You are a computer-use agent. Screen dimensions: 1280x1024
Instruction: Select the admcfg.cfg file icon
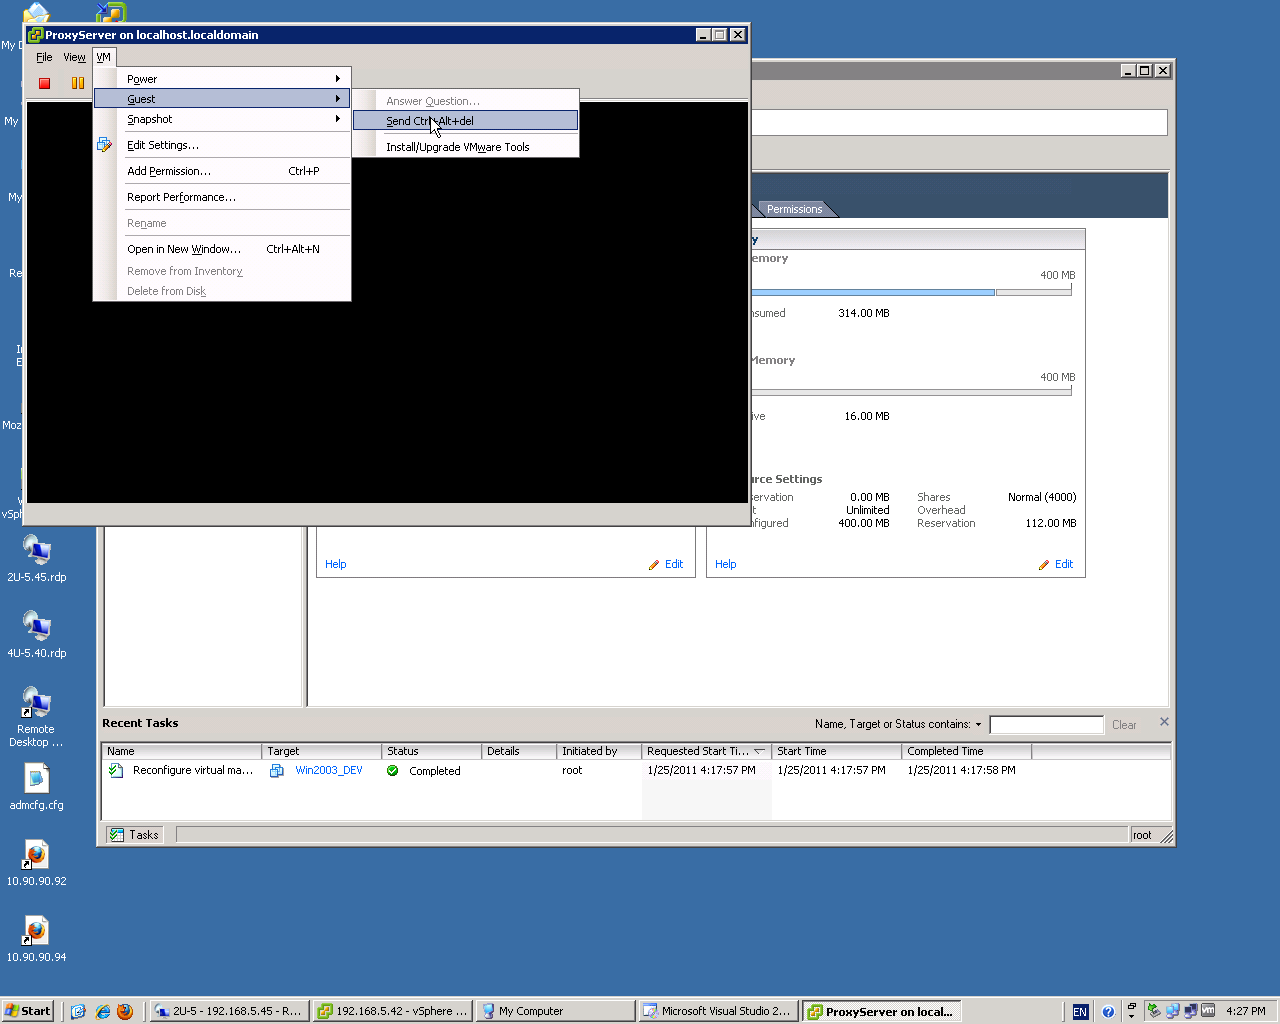tap(36, 778)
